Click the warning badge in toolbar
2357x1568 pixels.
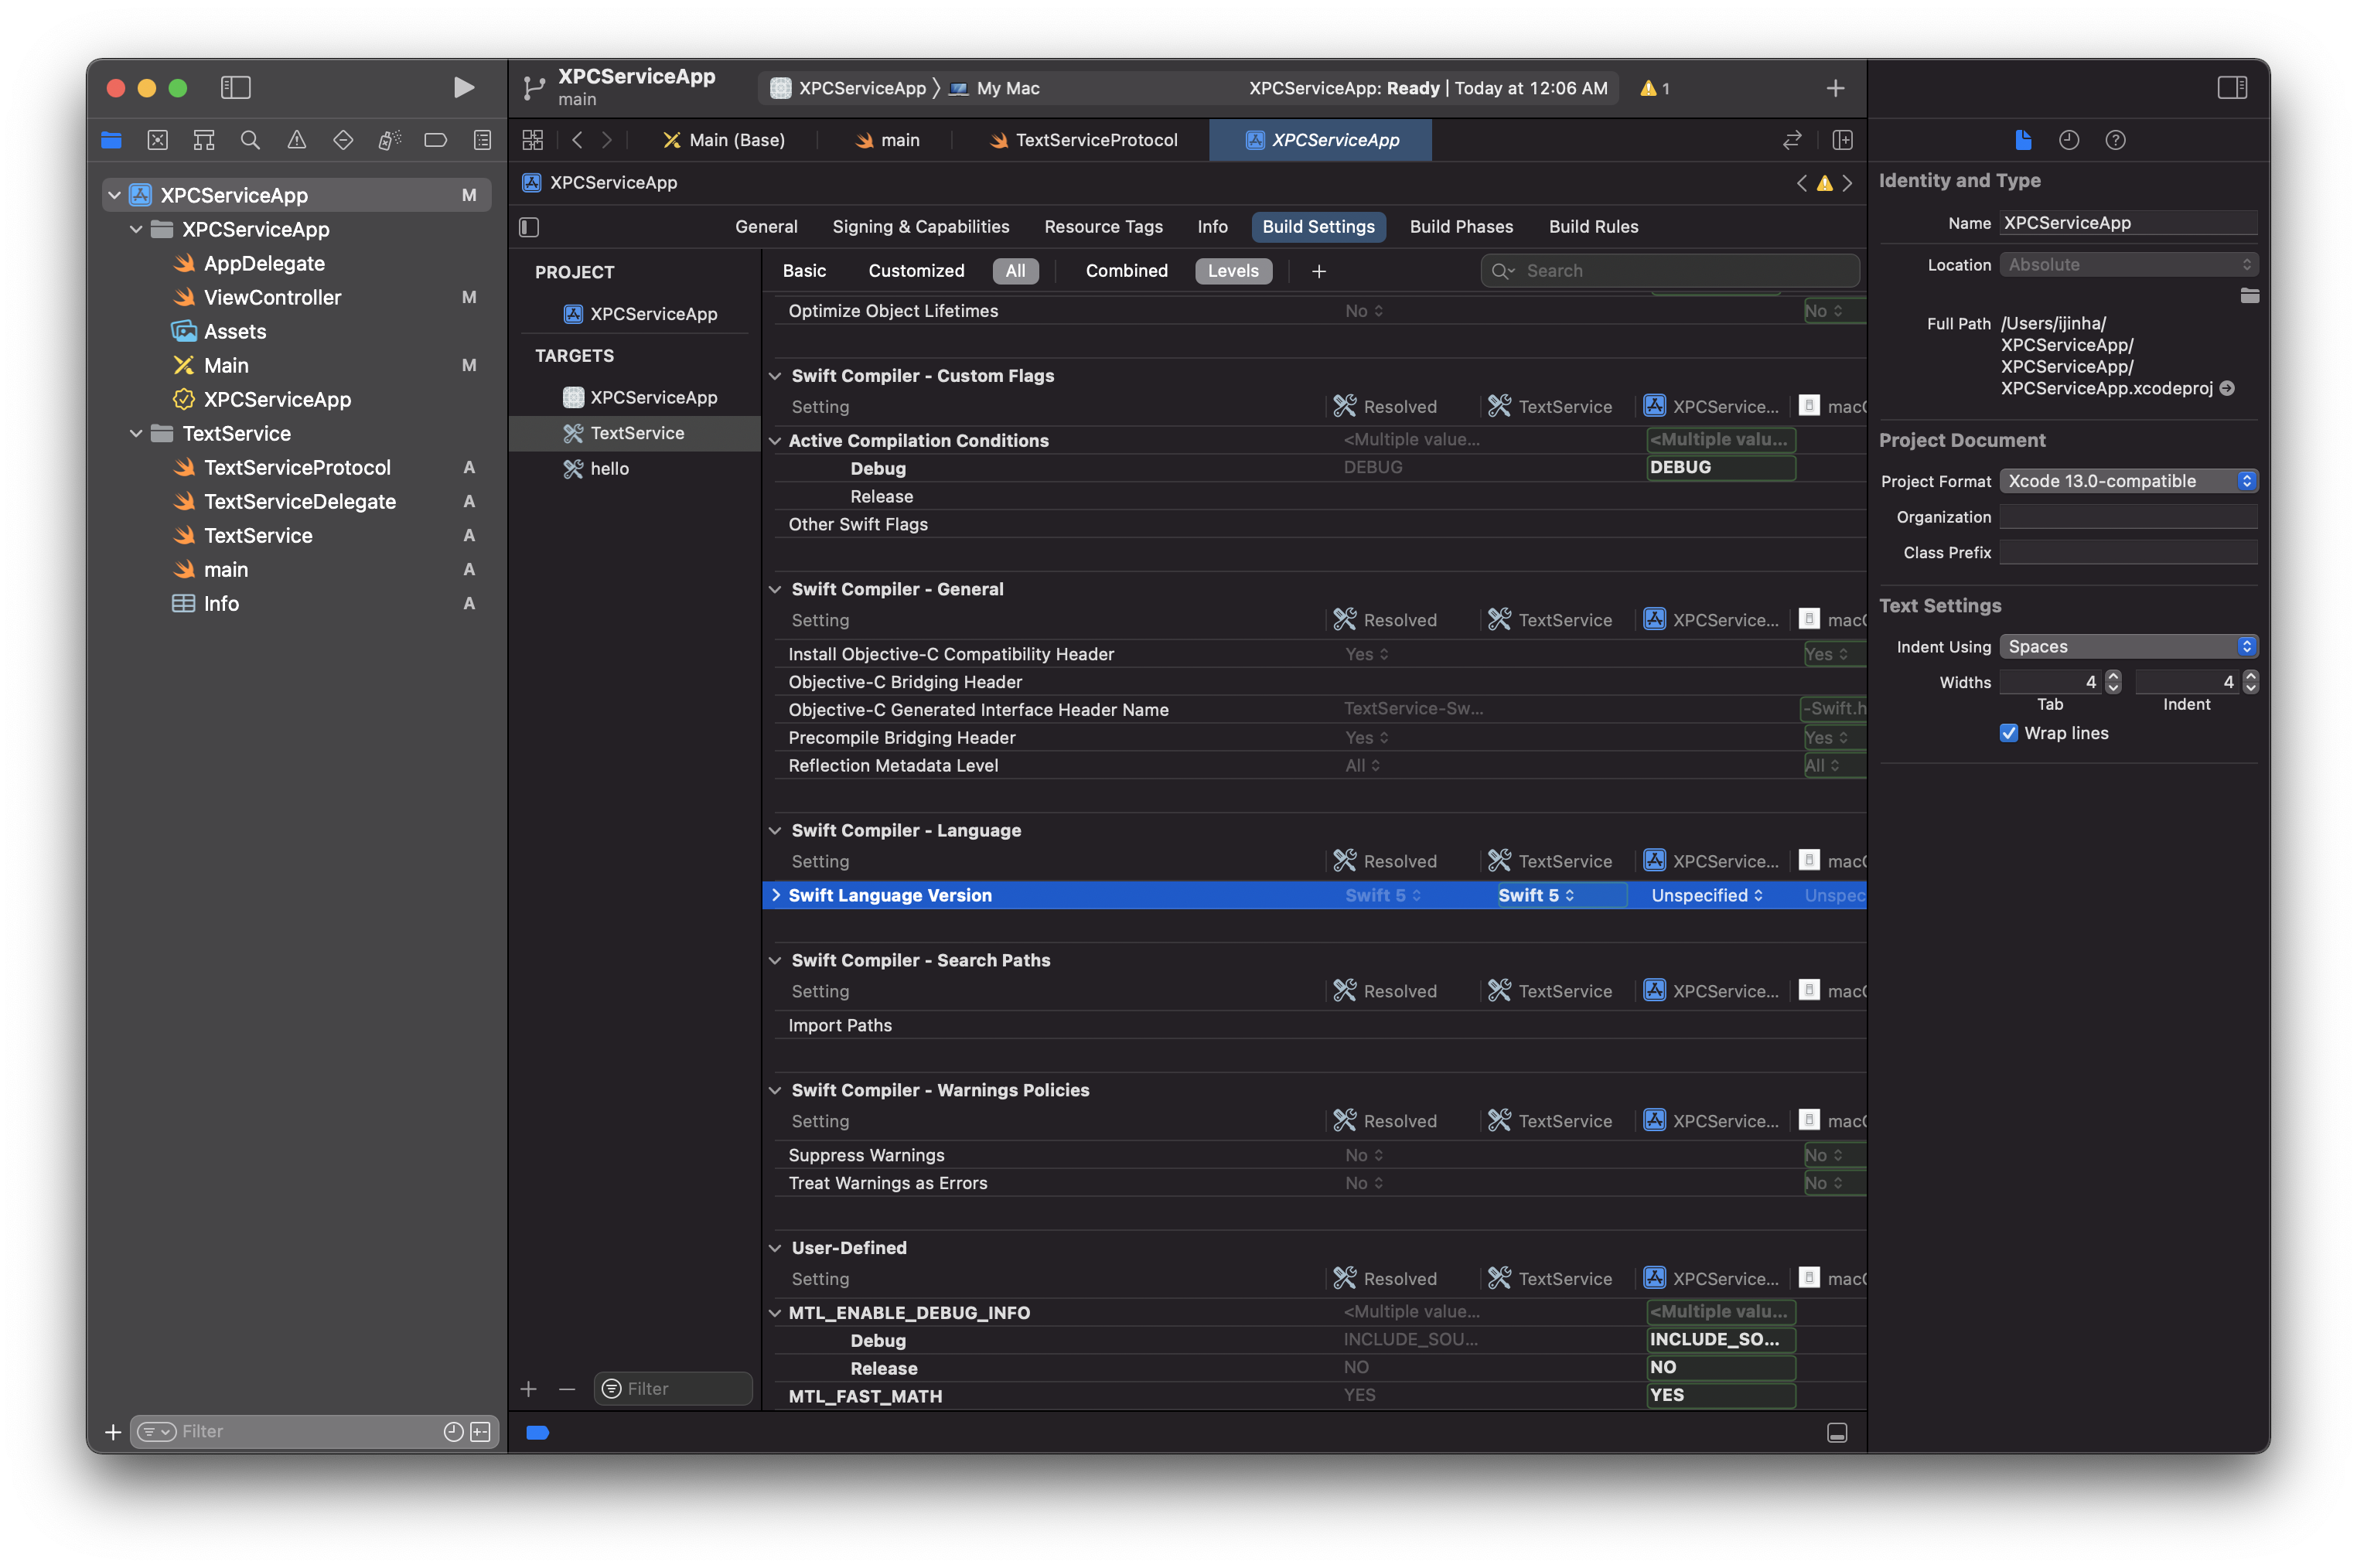pos(1655,88)
